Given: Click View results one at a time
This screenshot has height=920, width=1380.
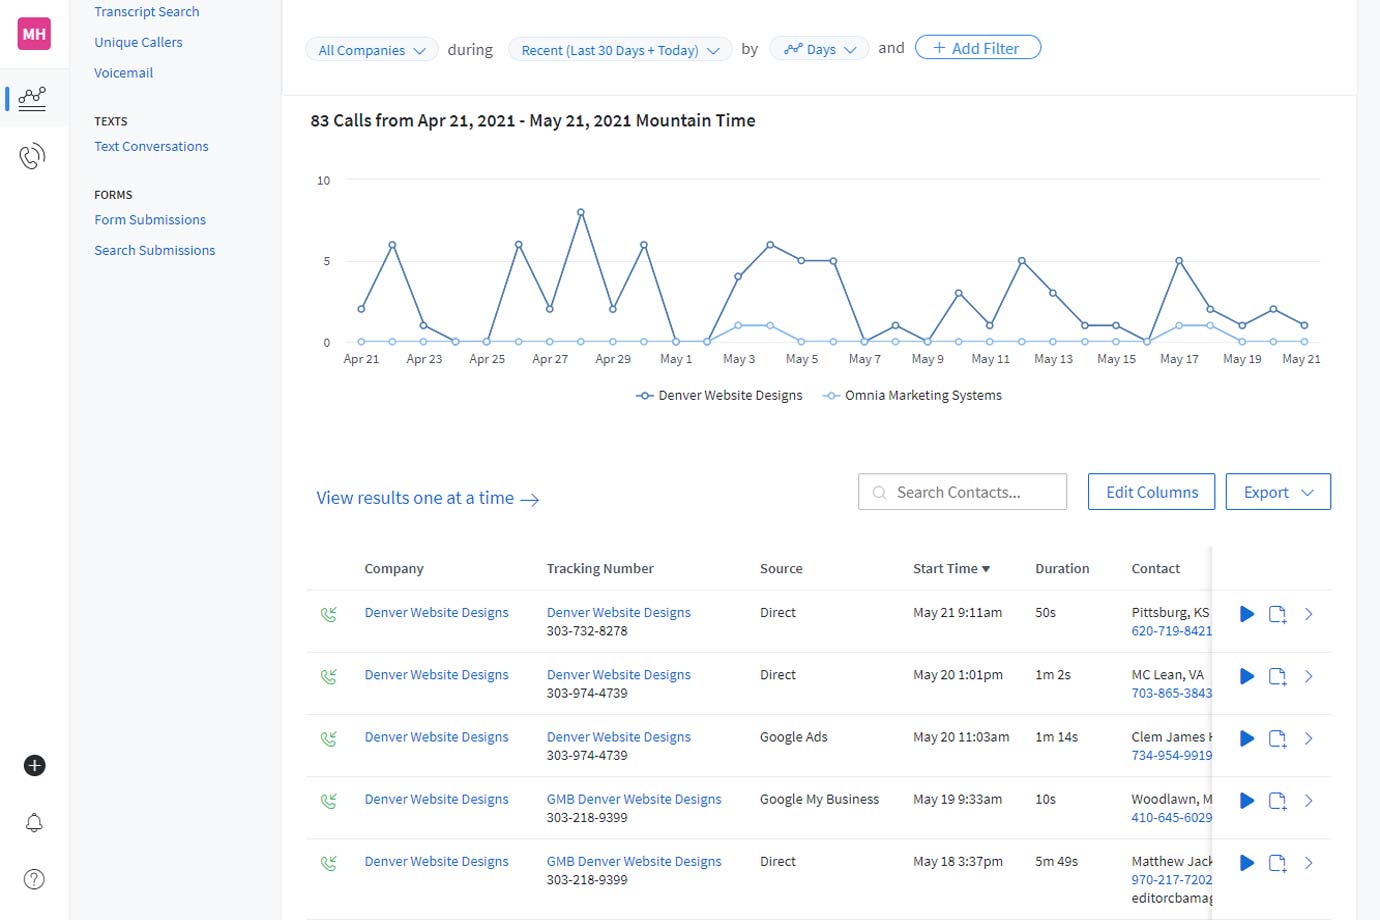Looking at the screenshot, I should [428, 498].
